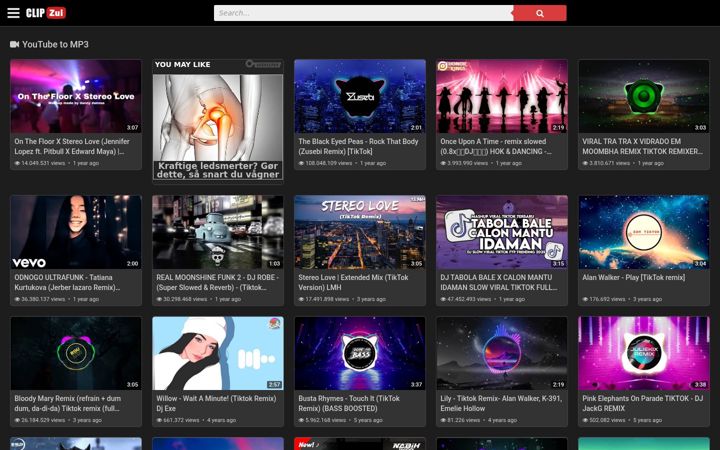Open On The Floor X Stereo Love thumbnail
The image size is (720, 450).
pyautogui.click(x=76, y=96)
